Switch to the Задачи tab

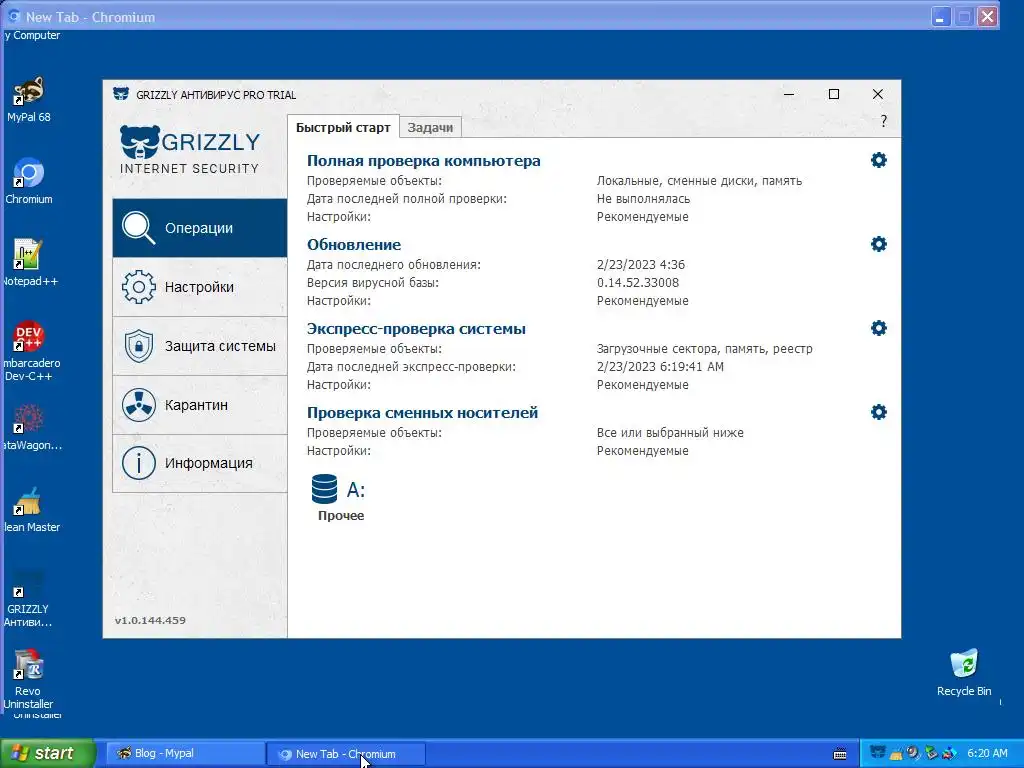click(x=430, y=127)
